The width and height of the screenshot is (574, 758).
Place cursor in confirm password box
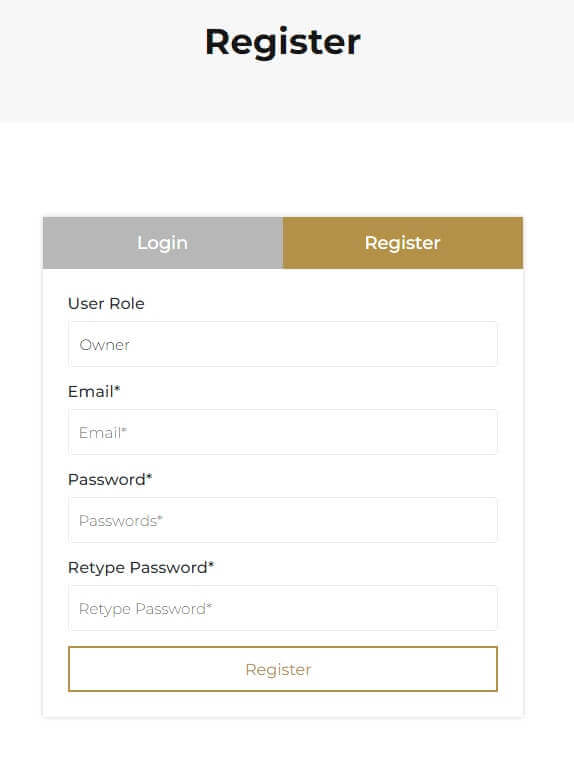pos(283,608)
